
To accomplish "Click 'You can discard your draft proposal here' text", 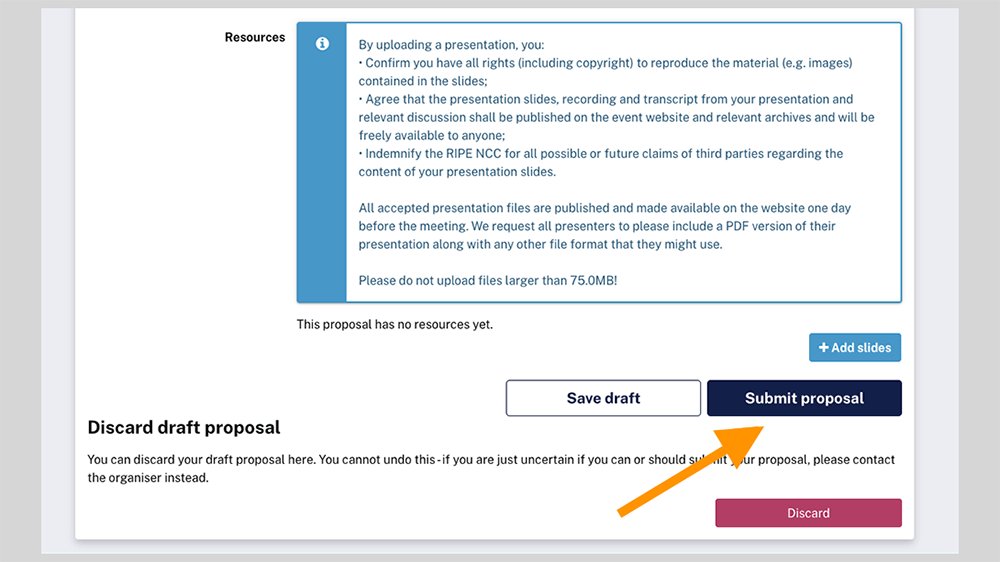I will click(400, 460).
